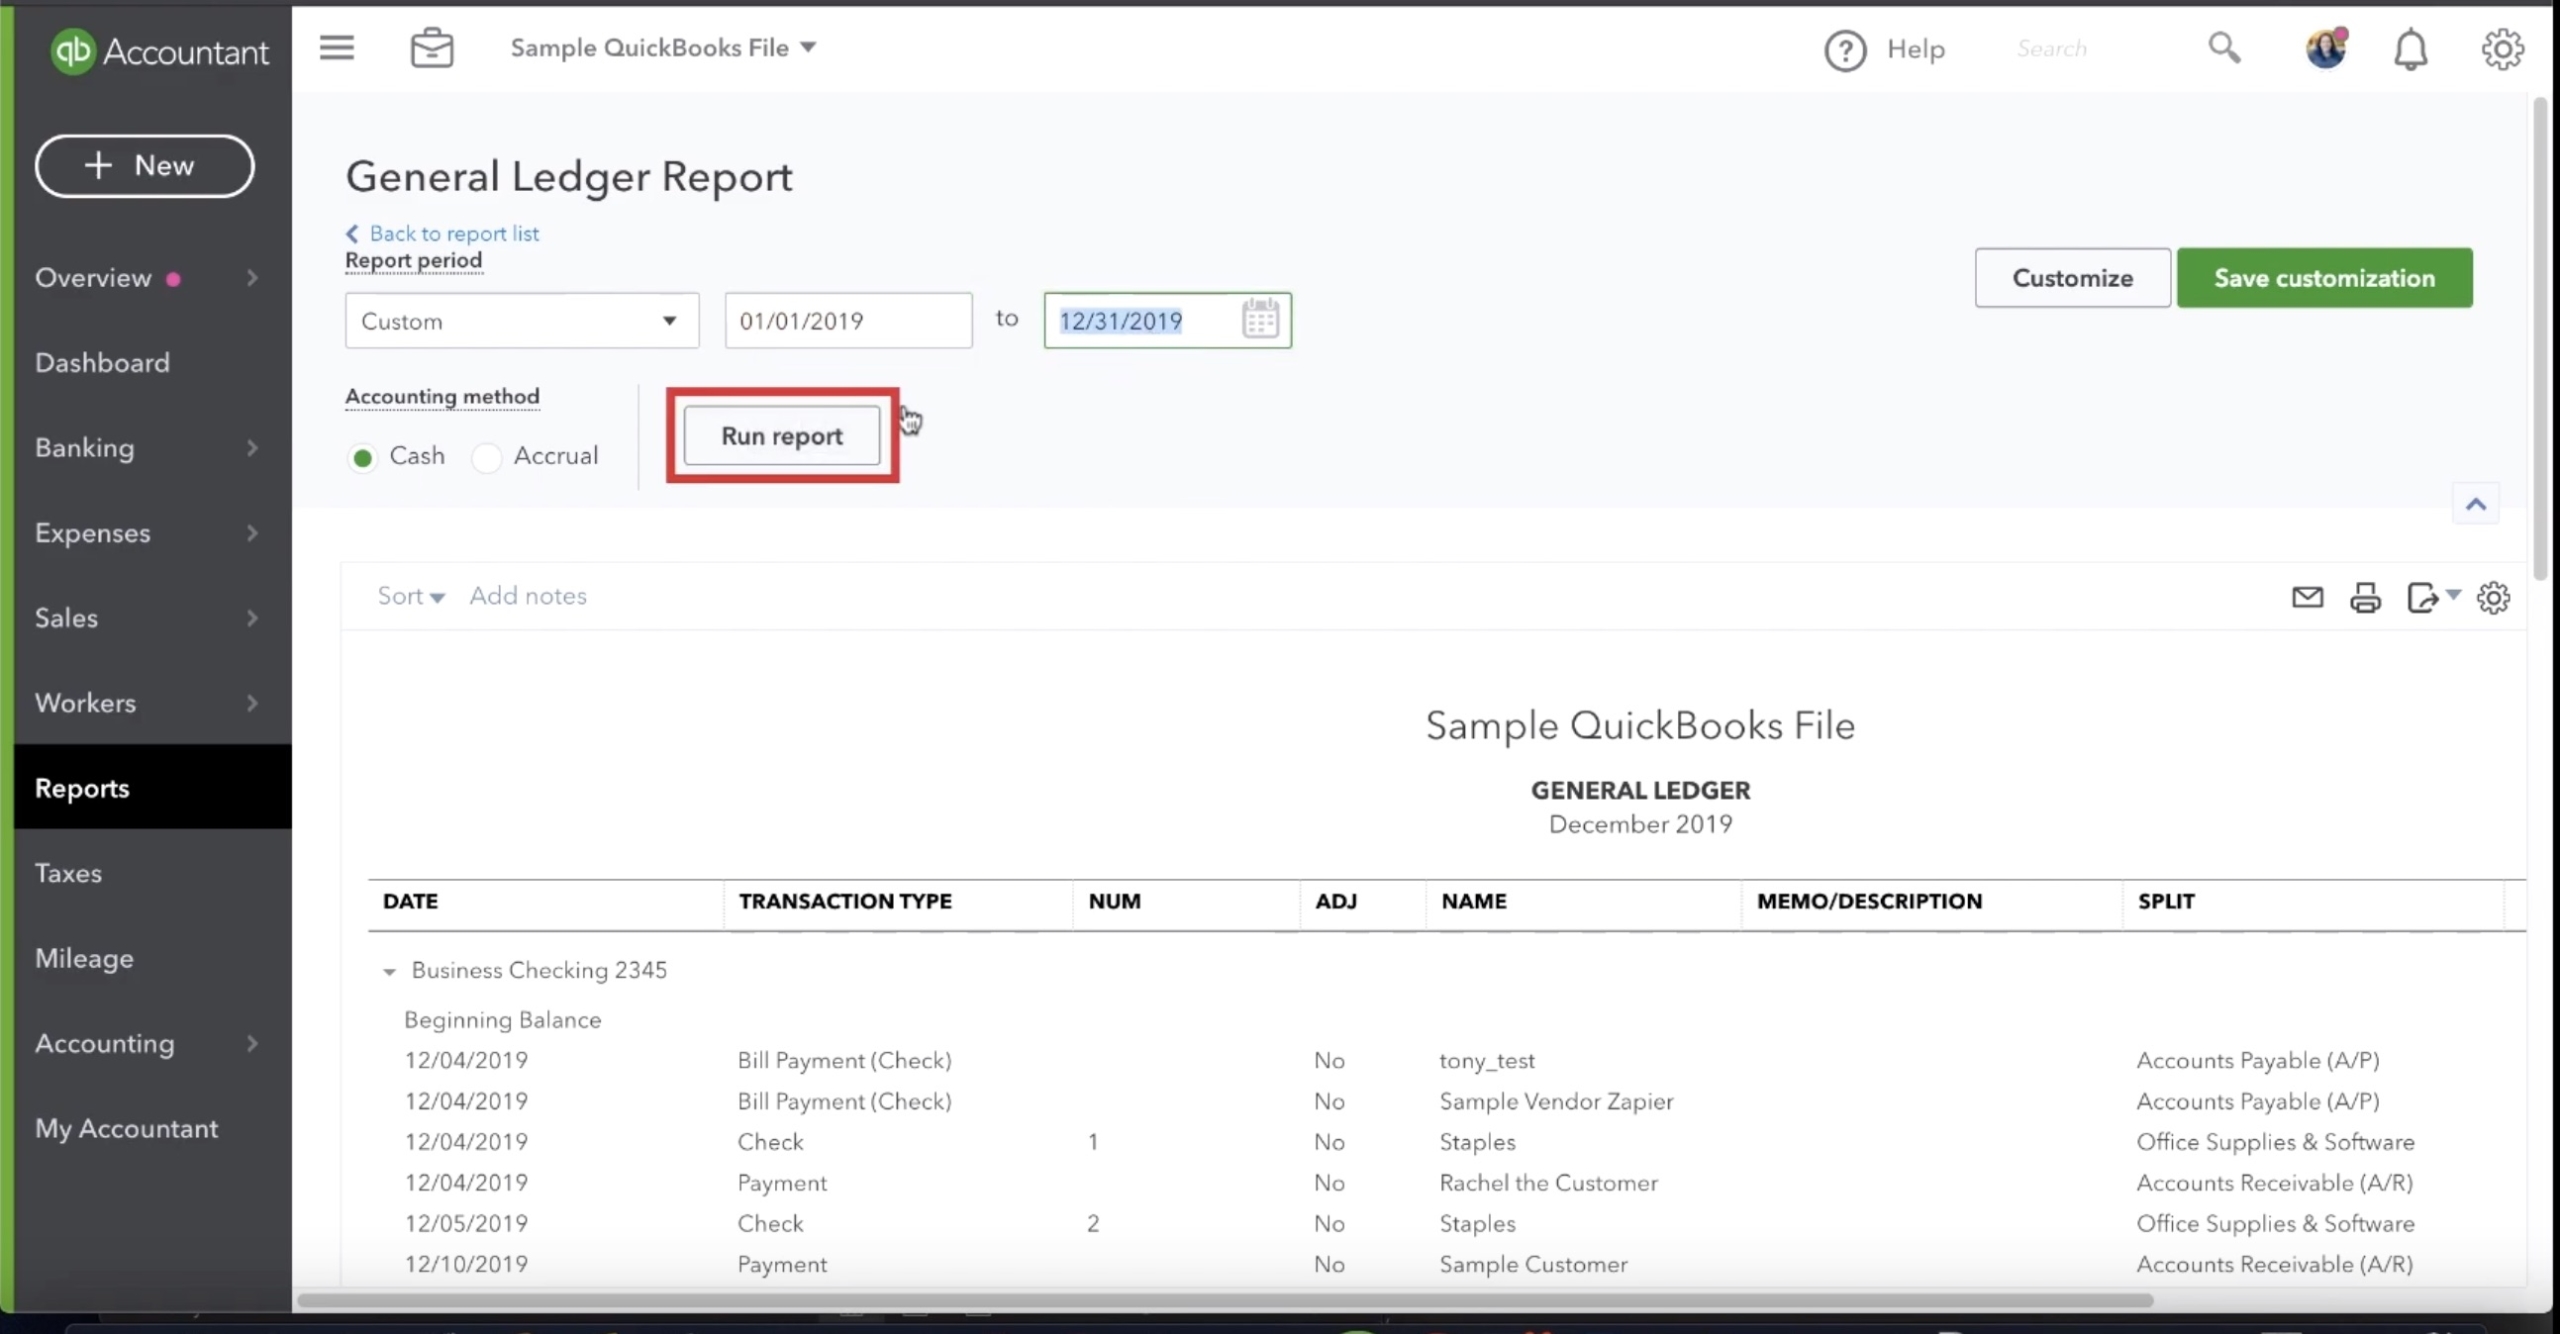Click the NUM column header
This screenshot has width=2560, height=1334.
[x=1114, y=901]
